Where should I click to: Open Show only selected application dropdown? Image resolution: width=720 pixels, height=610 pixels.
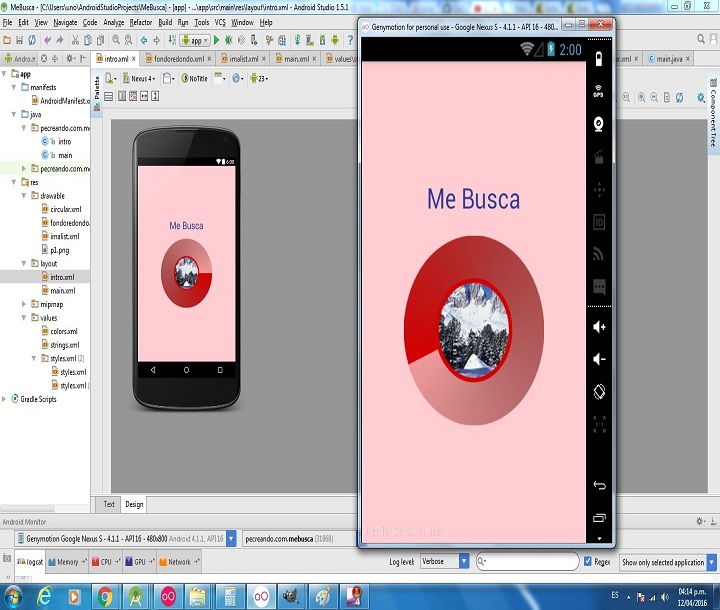coord(668,562)
